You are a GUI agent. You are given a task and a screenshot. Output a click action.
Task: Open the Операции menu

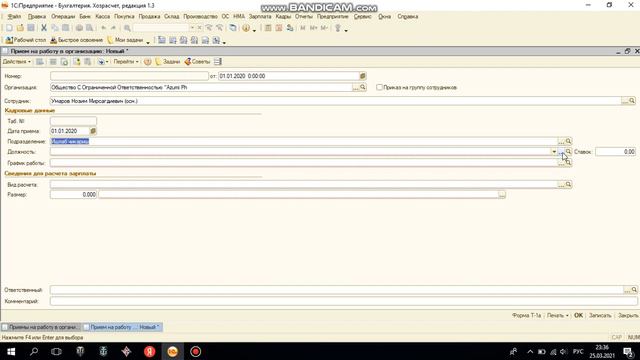point(63,17)
